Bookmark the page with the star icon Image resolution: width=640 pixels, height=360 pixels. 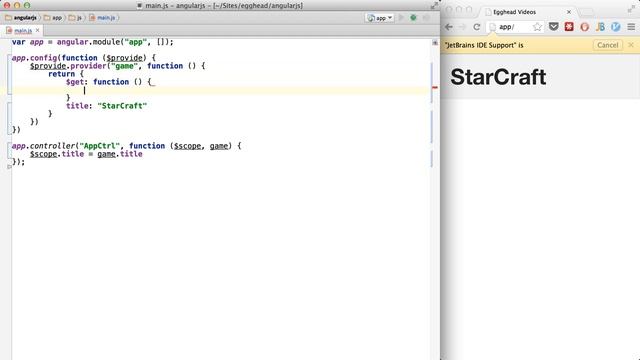click(x=537, y=27)
